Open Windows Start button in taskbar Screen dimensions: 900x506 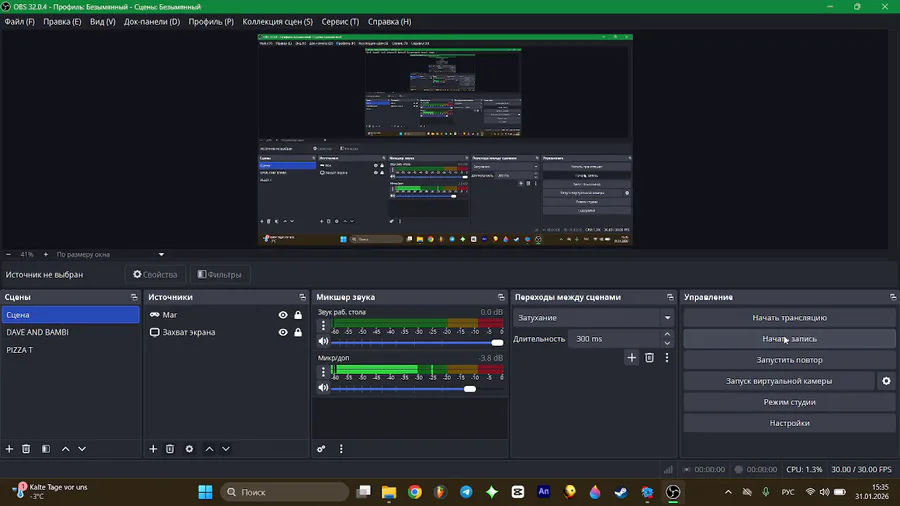(x=205, y=492)
